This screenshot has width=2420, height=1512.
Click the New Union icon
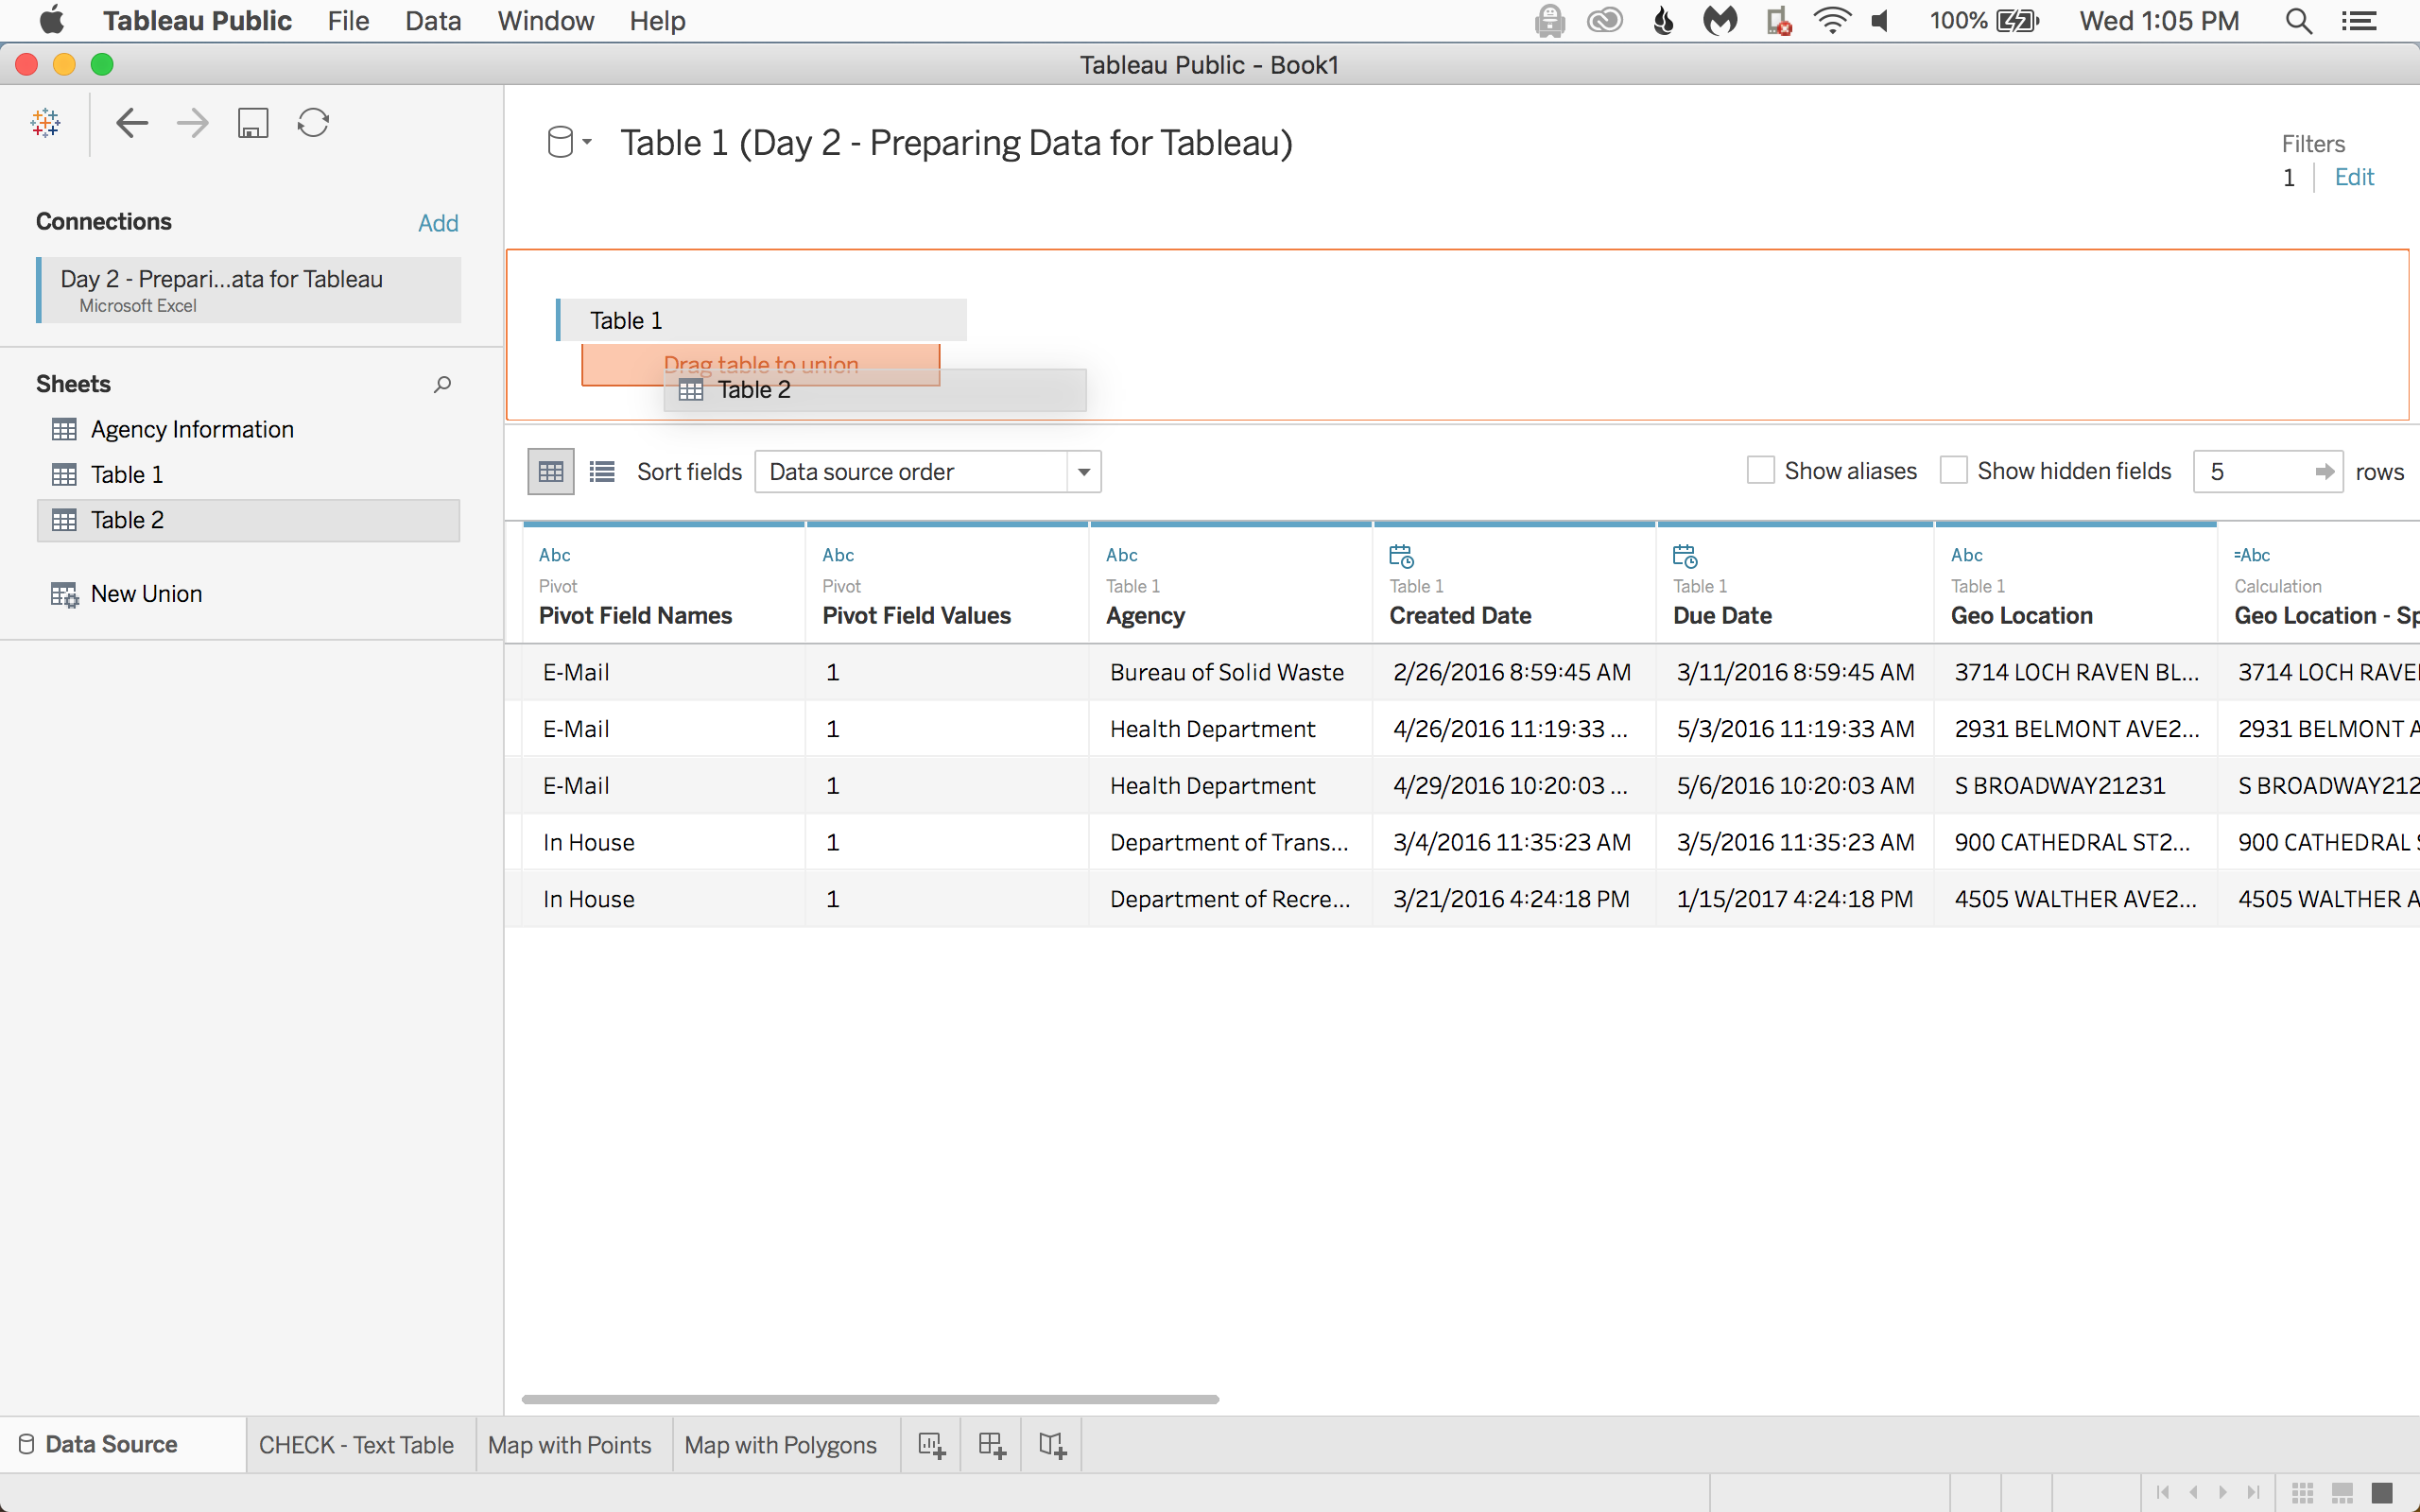coord(65,594)
